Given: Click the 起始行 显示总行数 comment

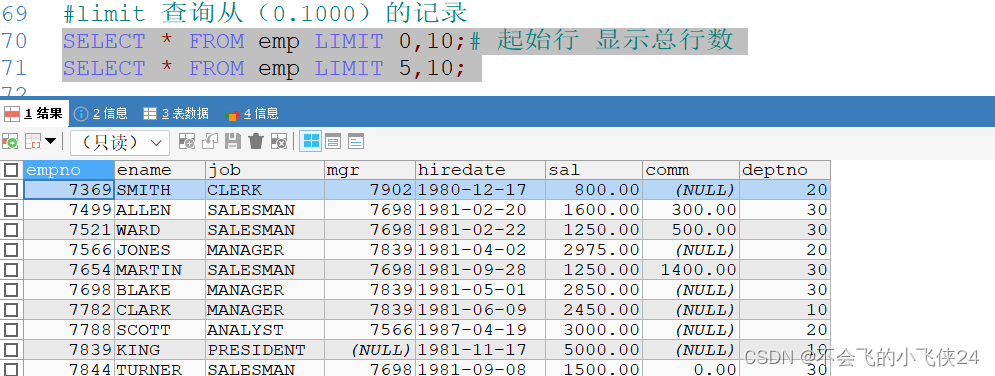Looking at the screenshot, I should click(615, 41).
